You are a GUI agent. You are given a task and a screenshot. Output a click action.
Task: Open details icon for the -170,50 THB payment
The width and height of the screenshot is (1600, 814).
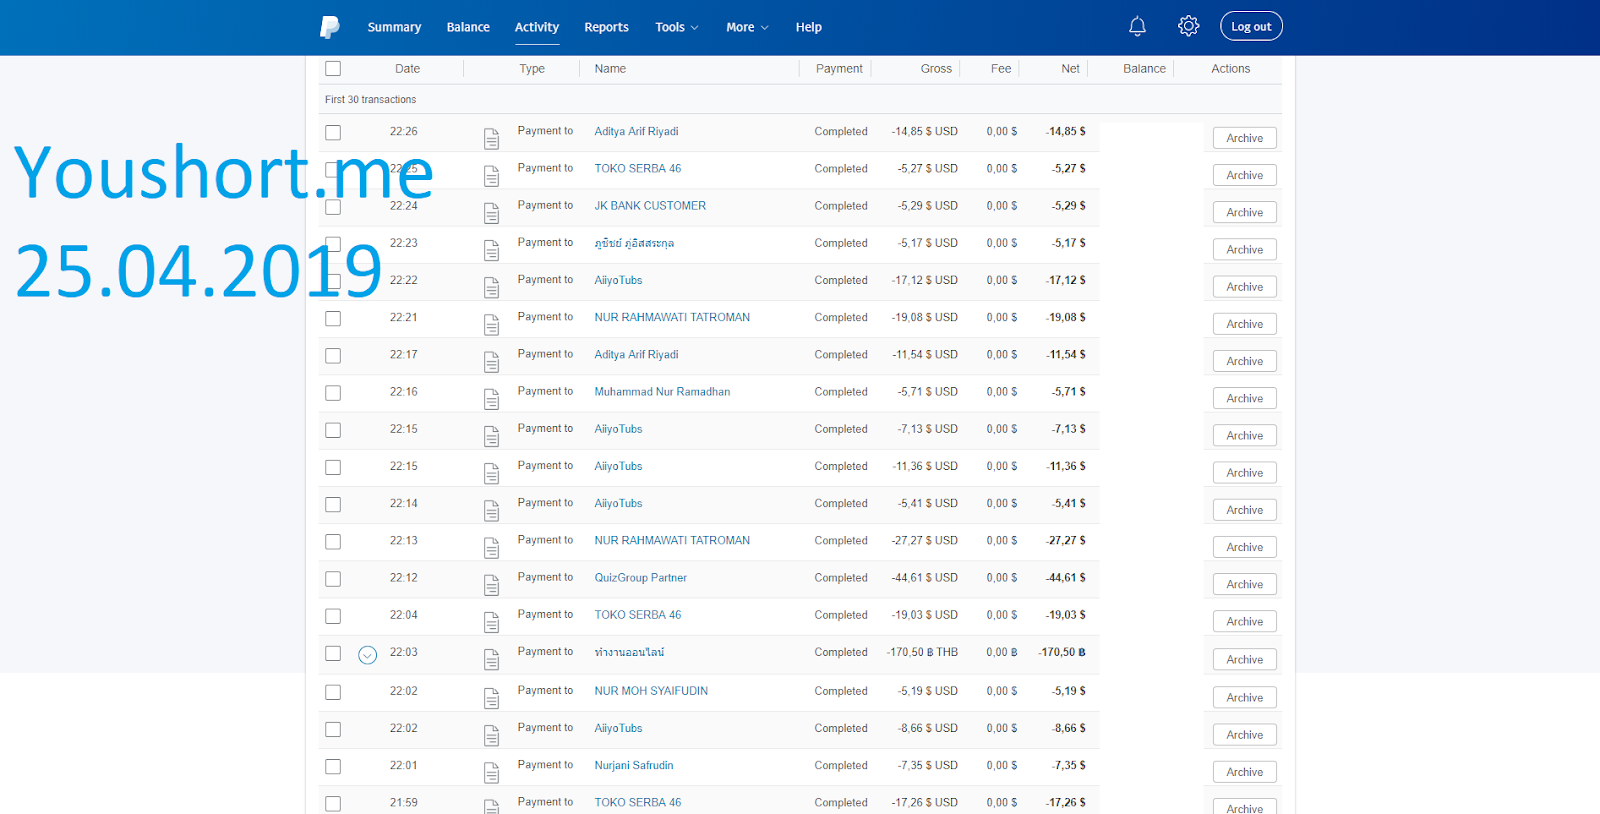click(x=491, y=659)
